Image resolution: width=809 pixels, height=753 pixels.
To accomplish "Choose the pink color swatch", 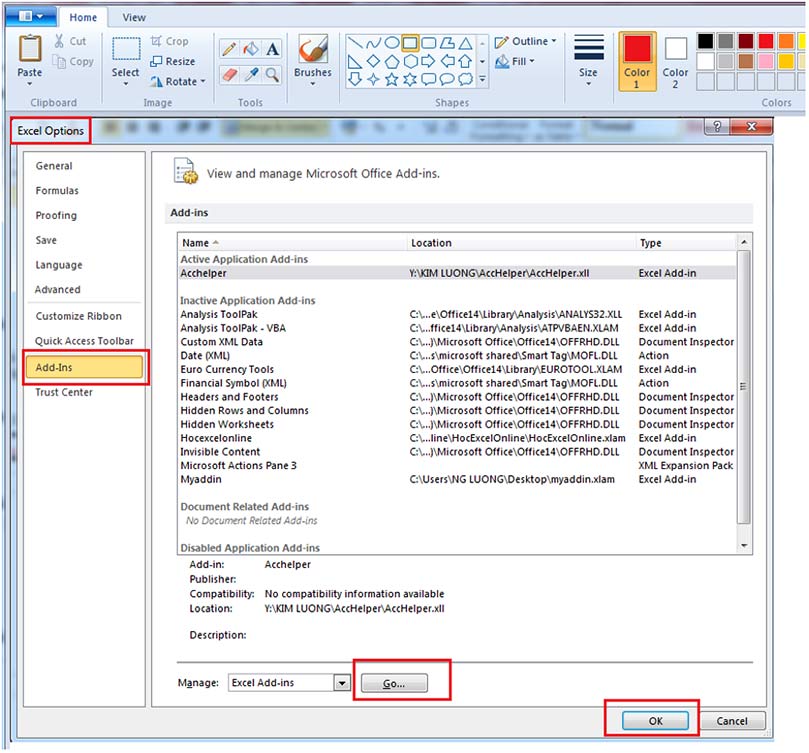I will [766, 61].
